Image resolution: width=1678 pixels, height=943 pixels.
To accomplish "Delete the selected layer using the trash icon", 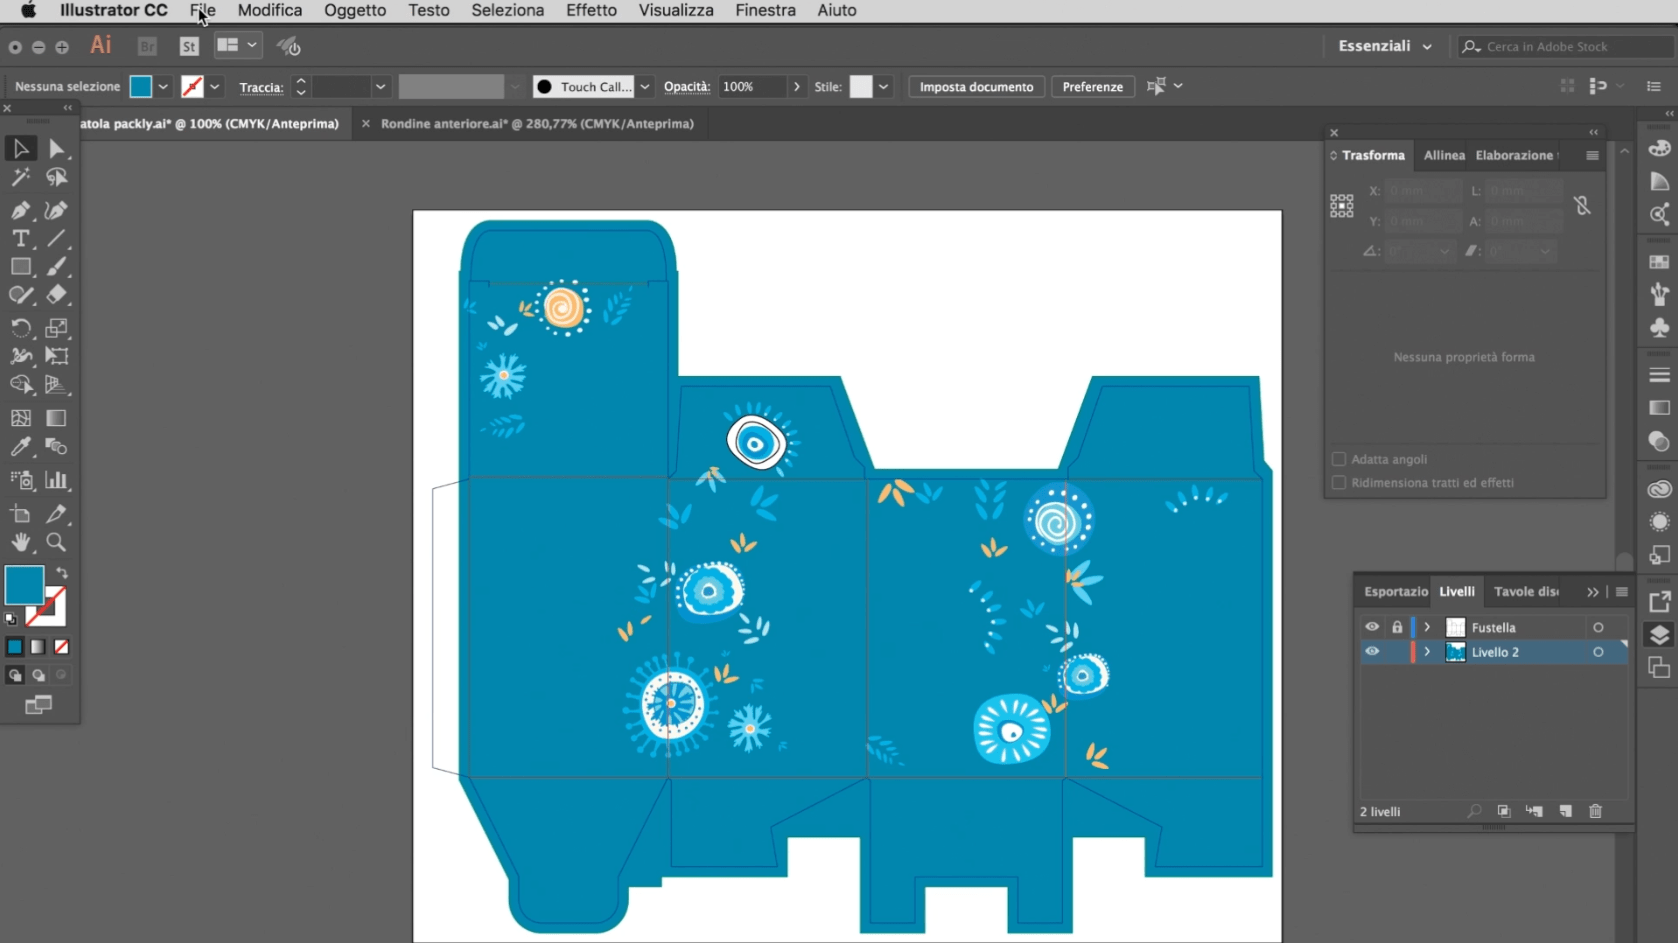I will tap(1595, 811).
